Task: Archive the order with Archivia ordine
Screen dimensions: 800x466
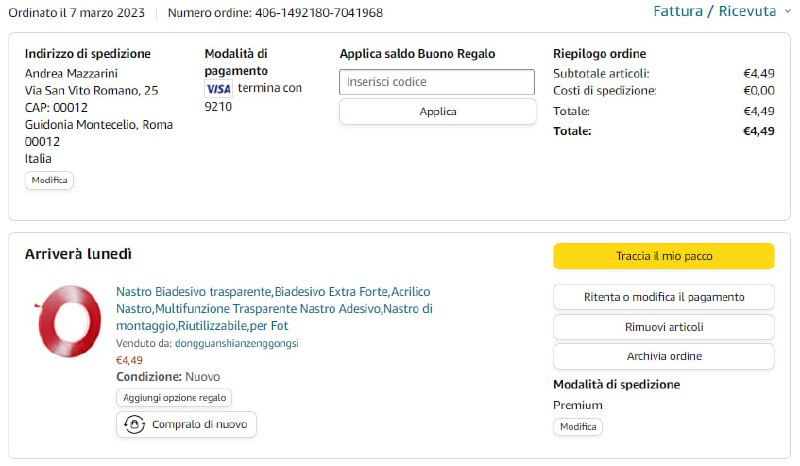Action: pos(663,356)
